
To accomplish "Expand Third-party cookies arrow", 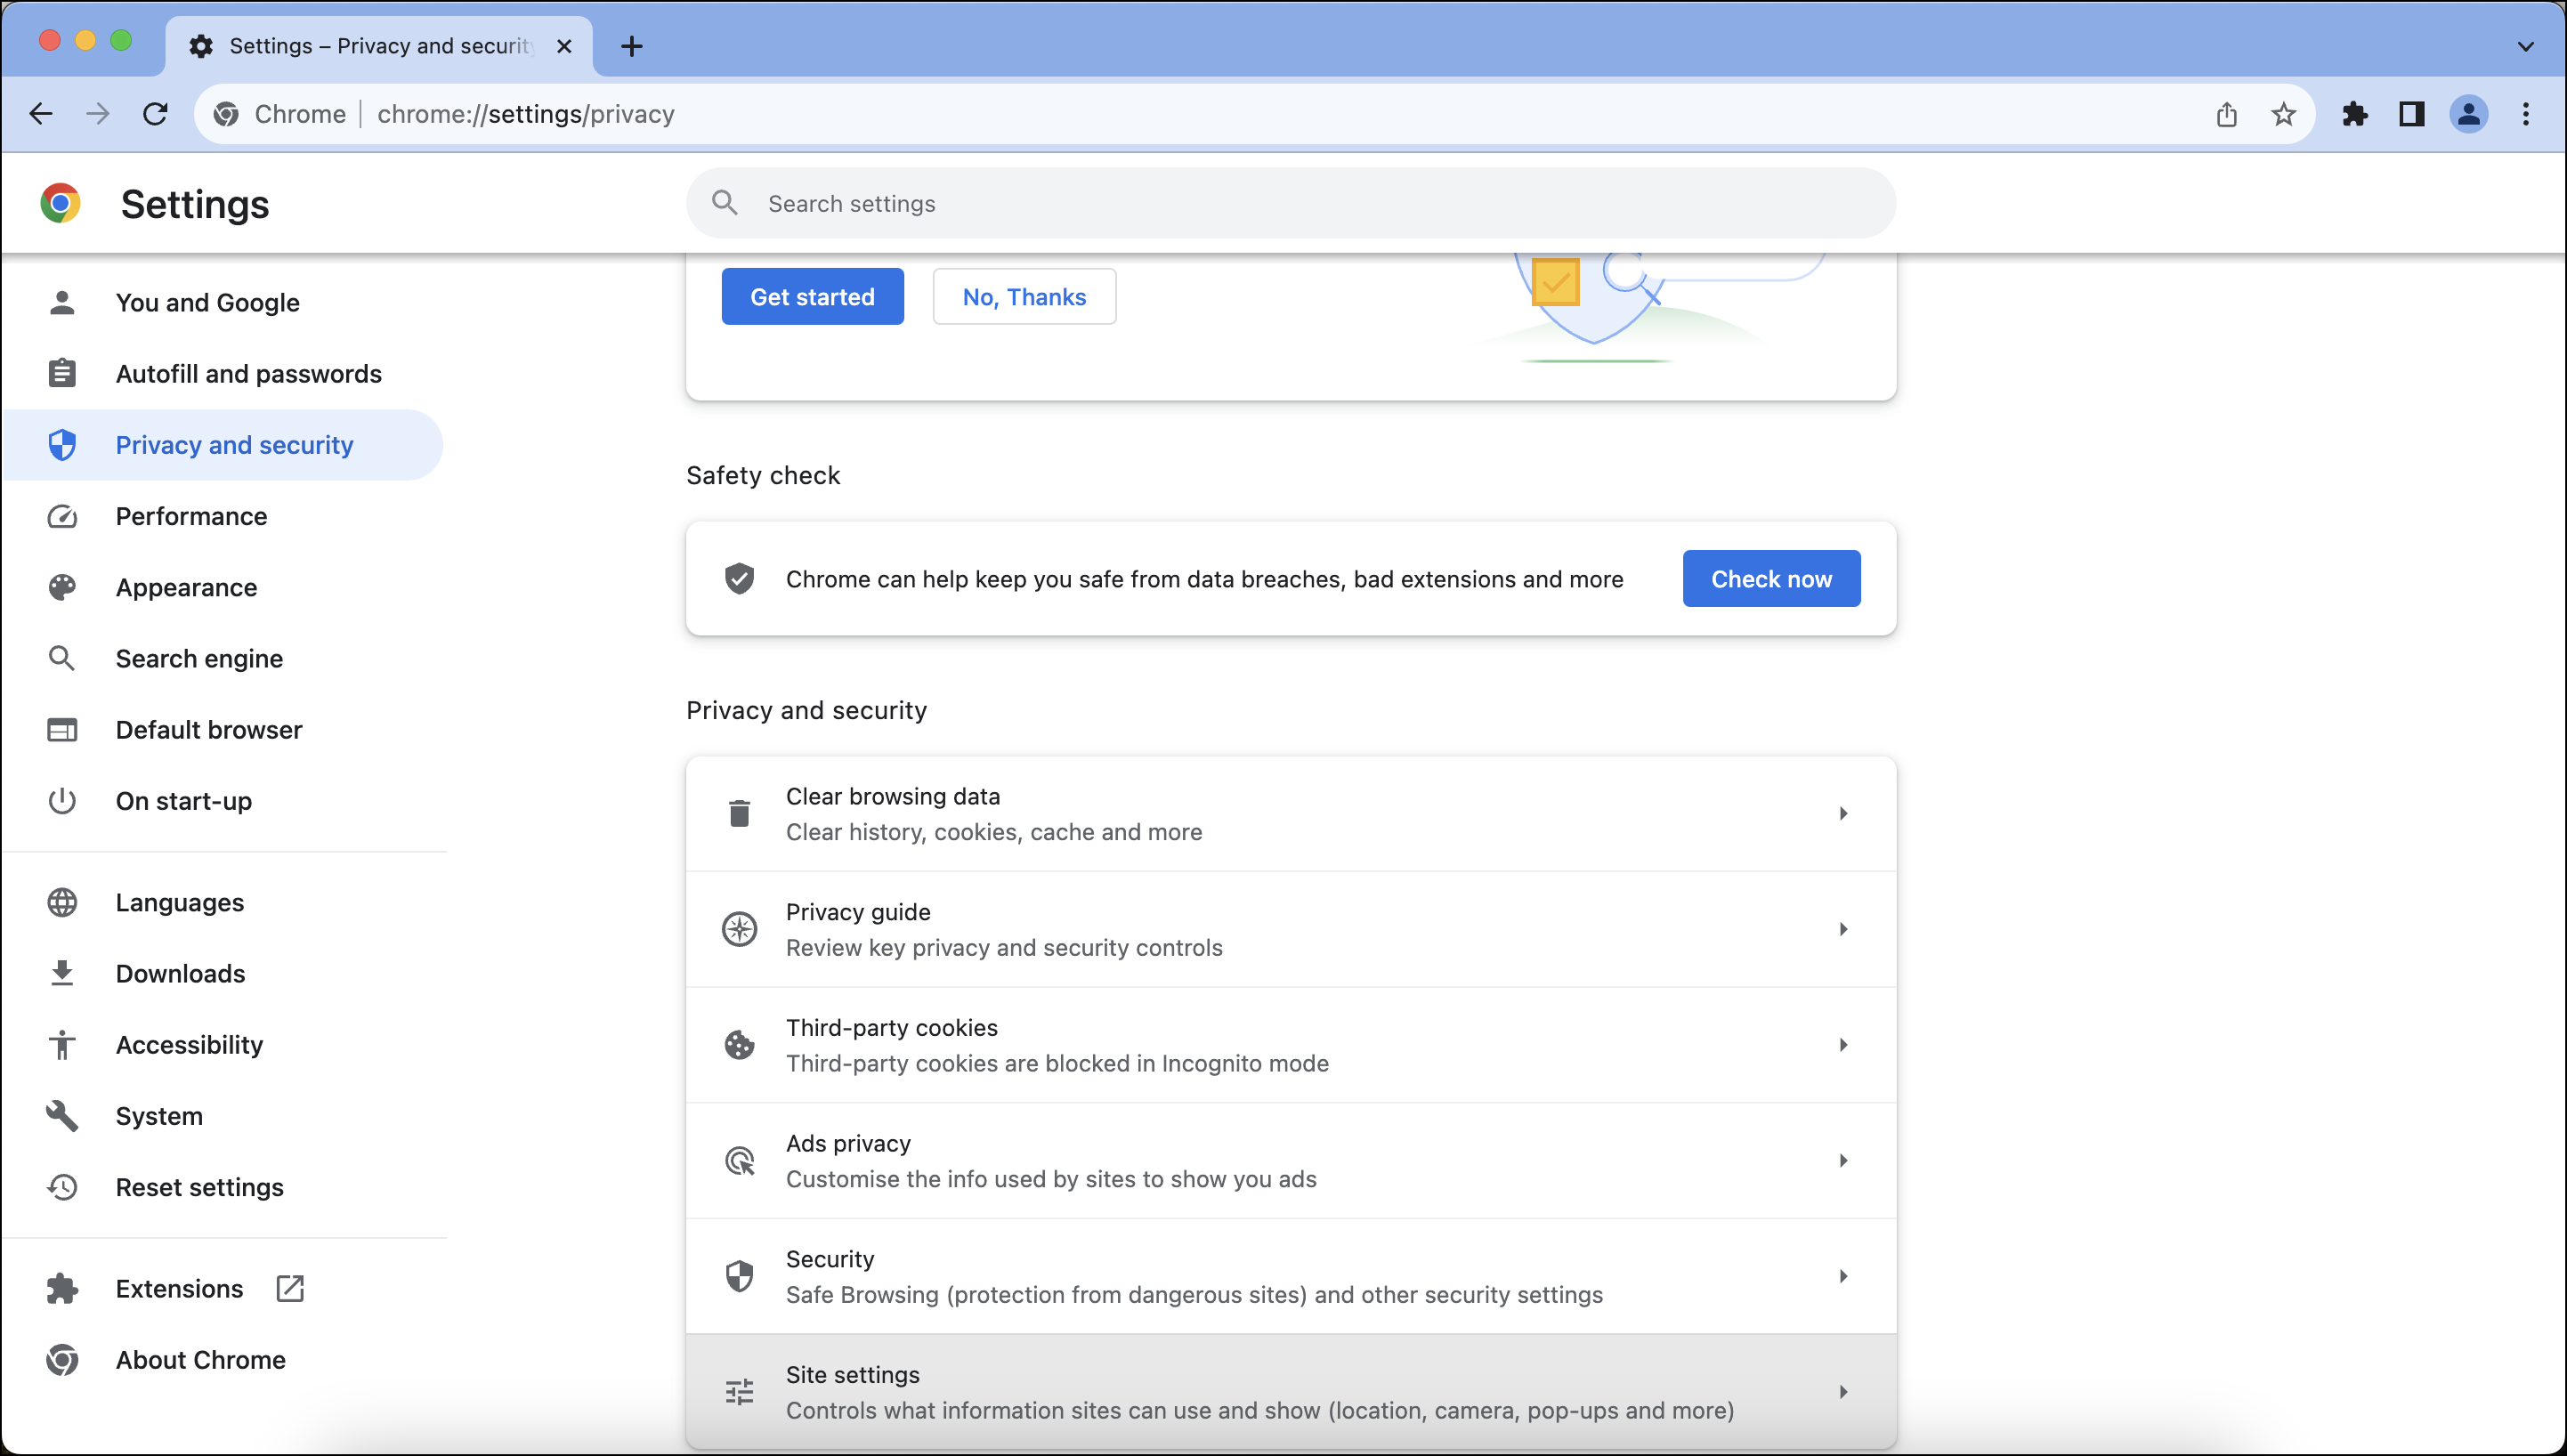I will 1843,1045.
